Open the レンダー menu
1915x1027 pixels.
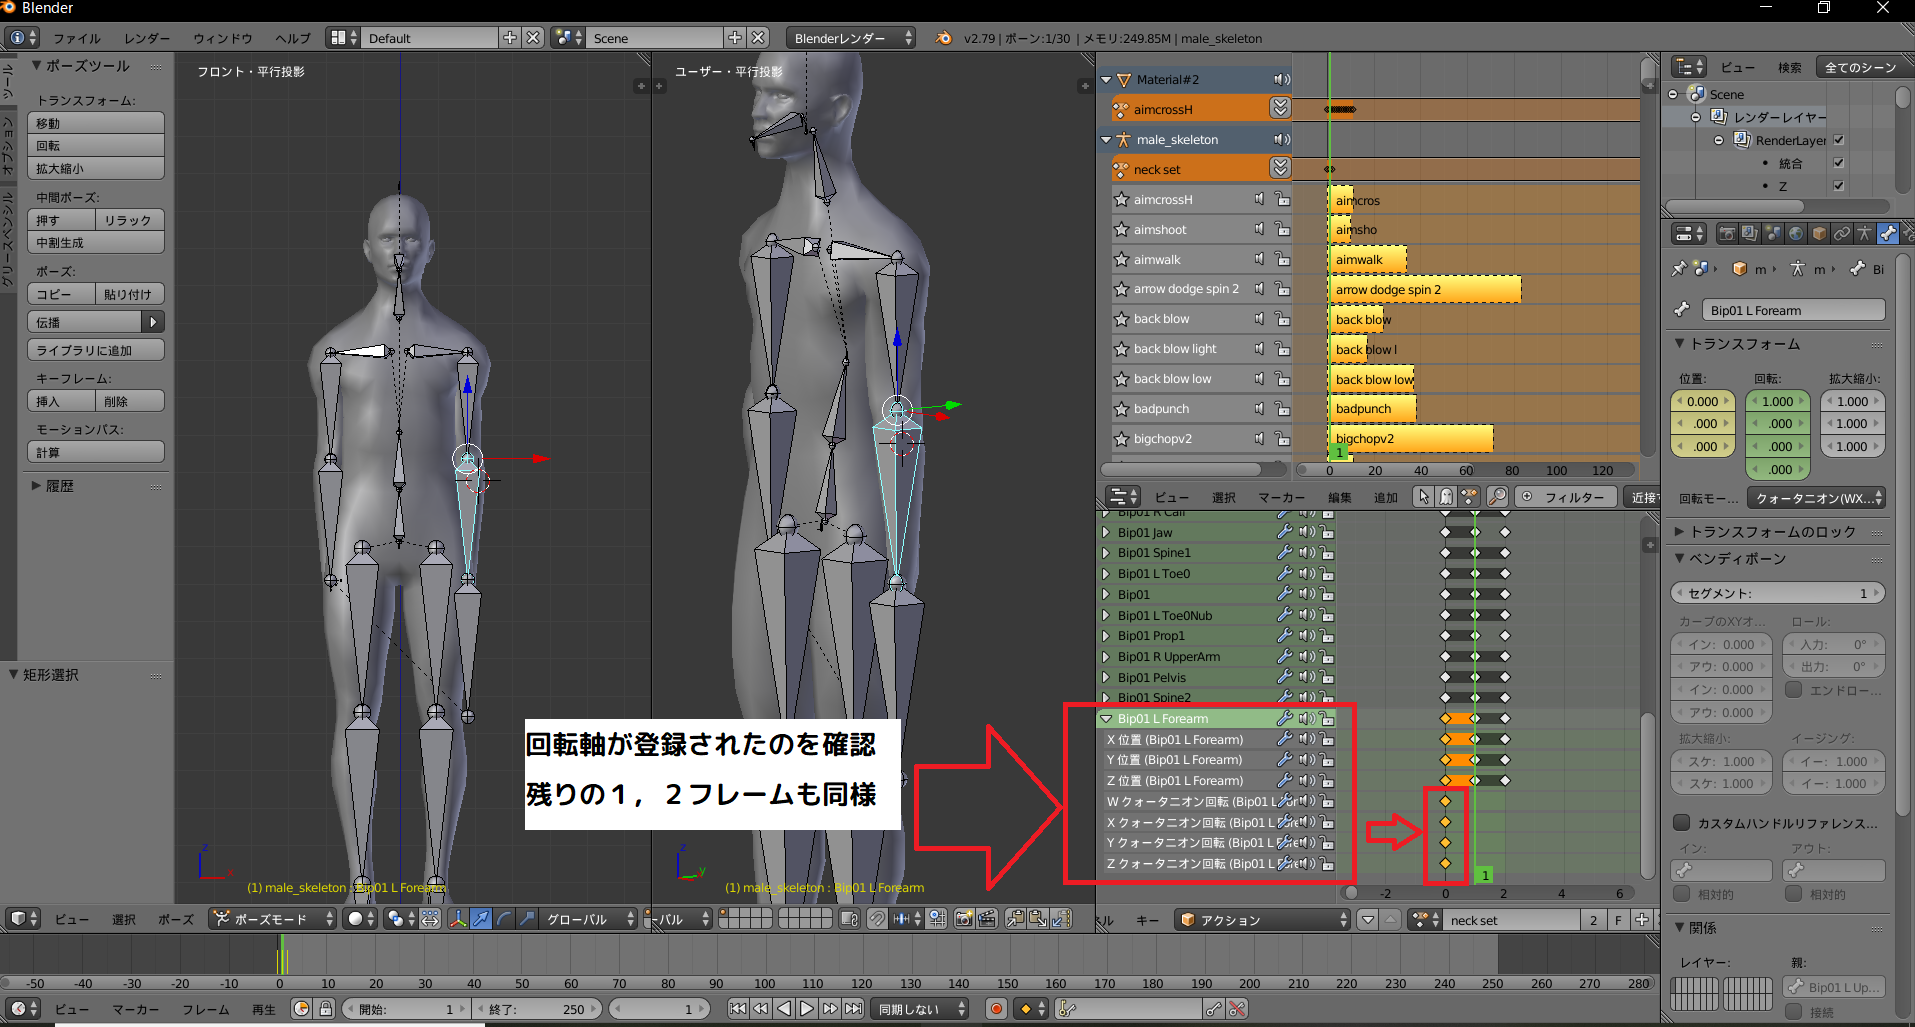(147, 39)
